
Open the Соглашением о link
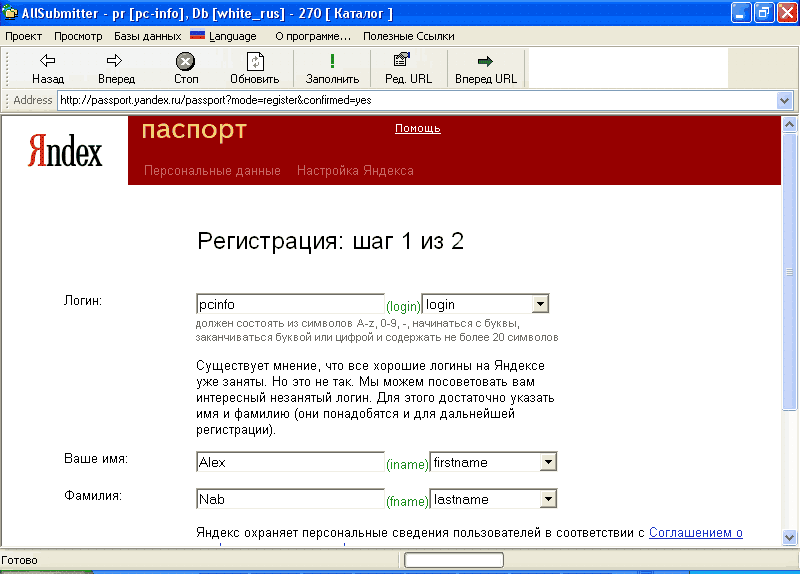[x=695, y=533]
